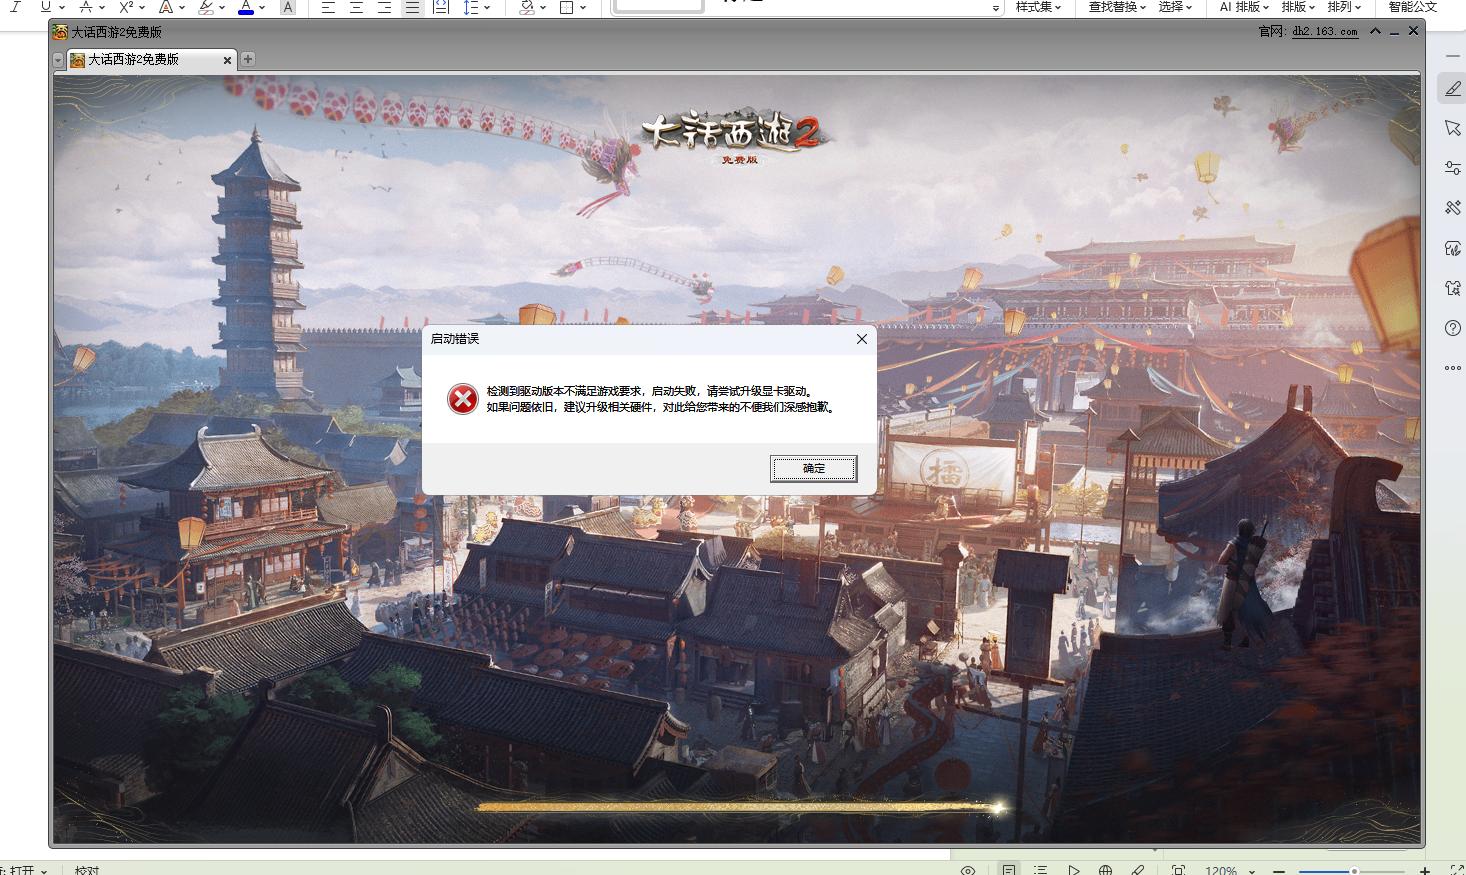Toggle superscript X² formatting
This screenshot has width=1466, height=875.
coord(126,7)
